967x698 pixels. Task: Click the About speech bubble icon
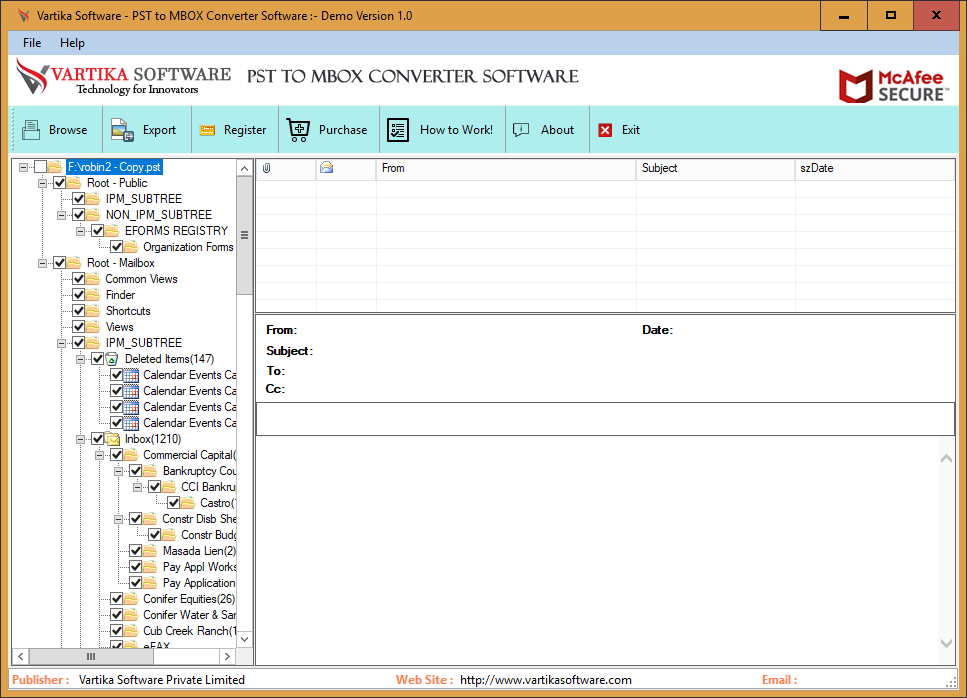click(521, 129)
